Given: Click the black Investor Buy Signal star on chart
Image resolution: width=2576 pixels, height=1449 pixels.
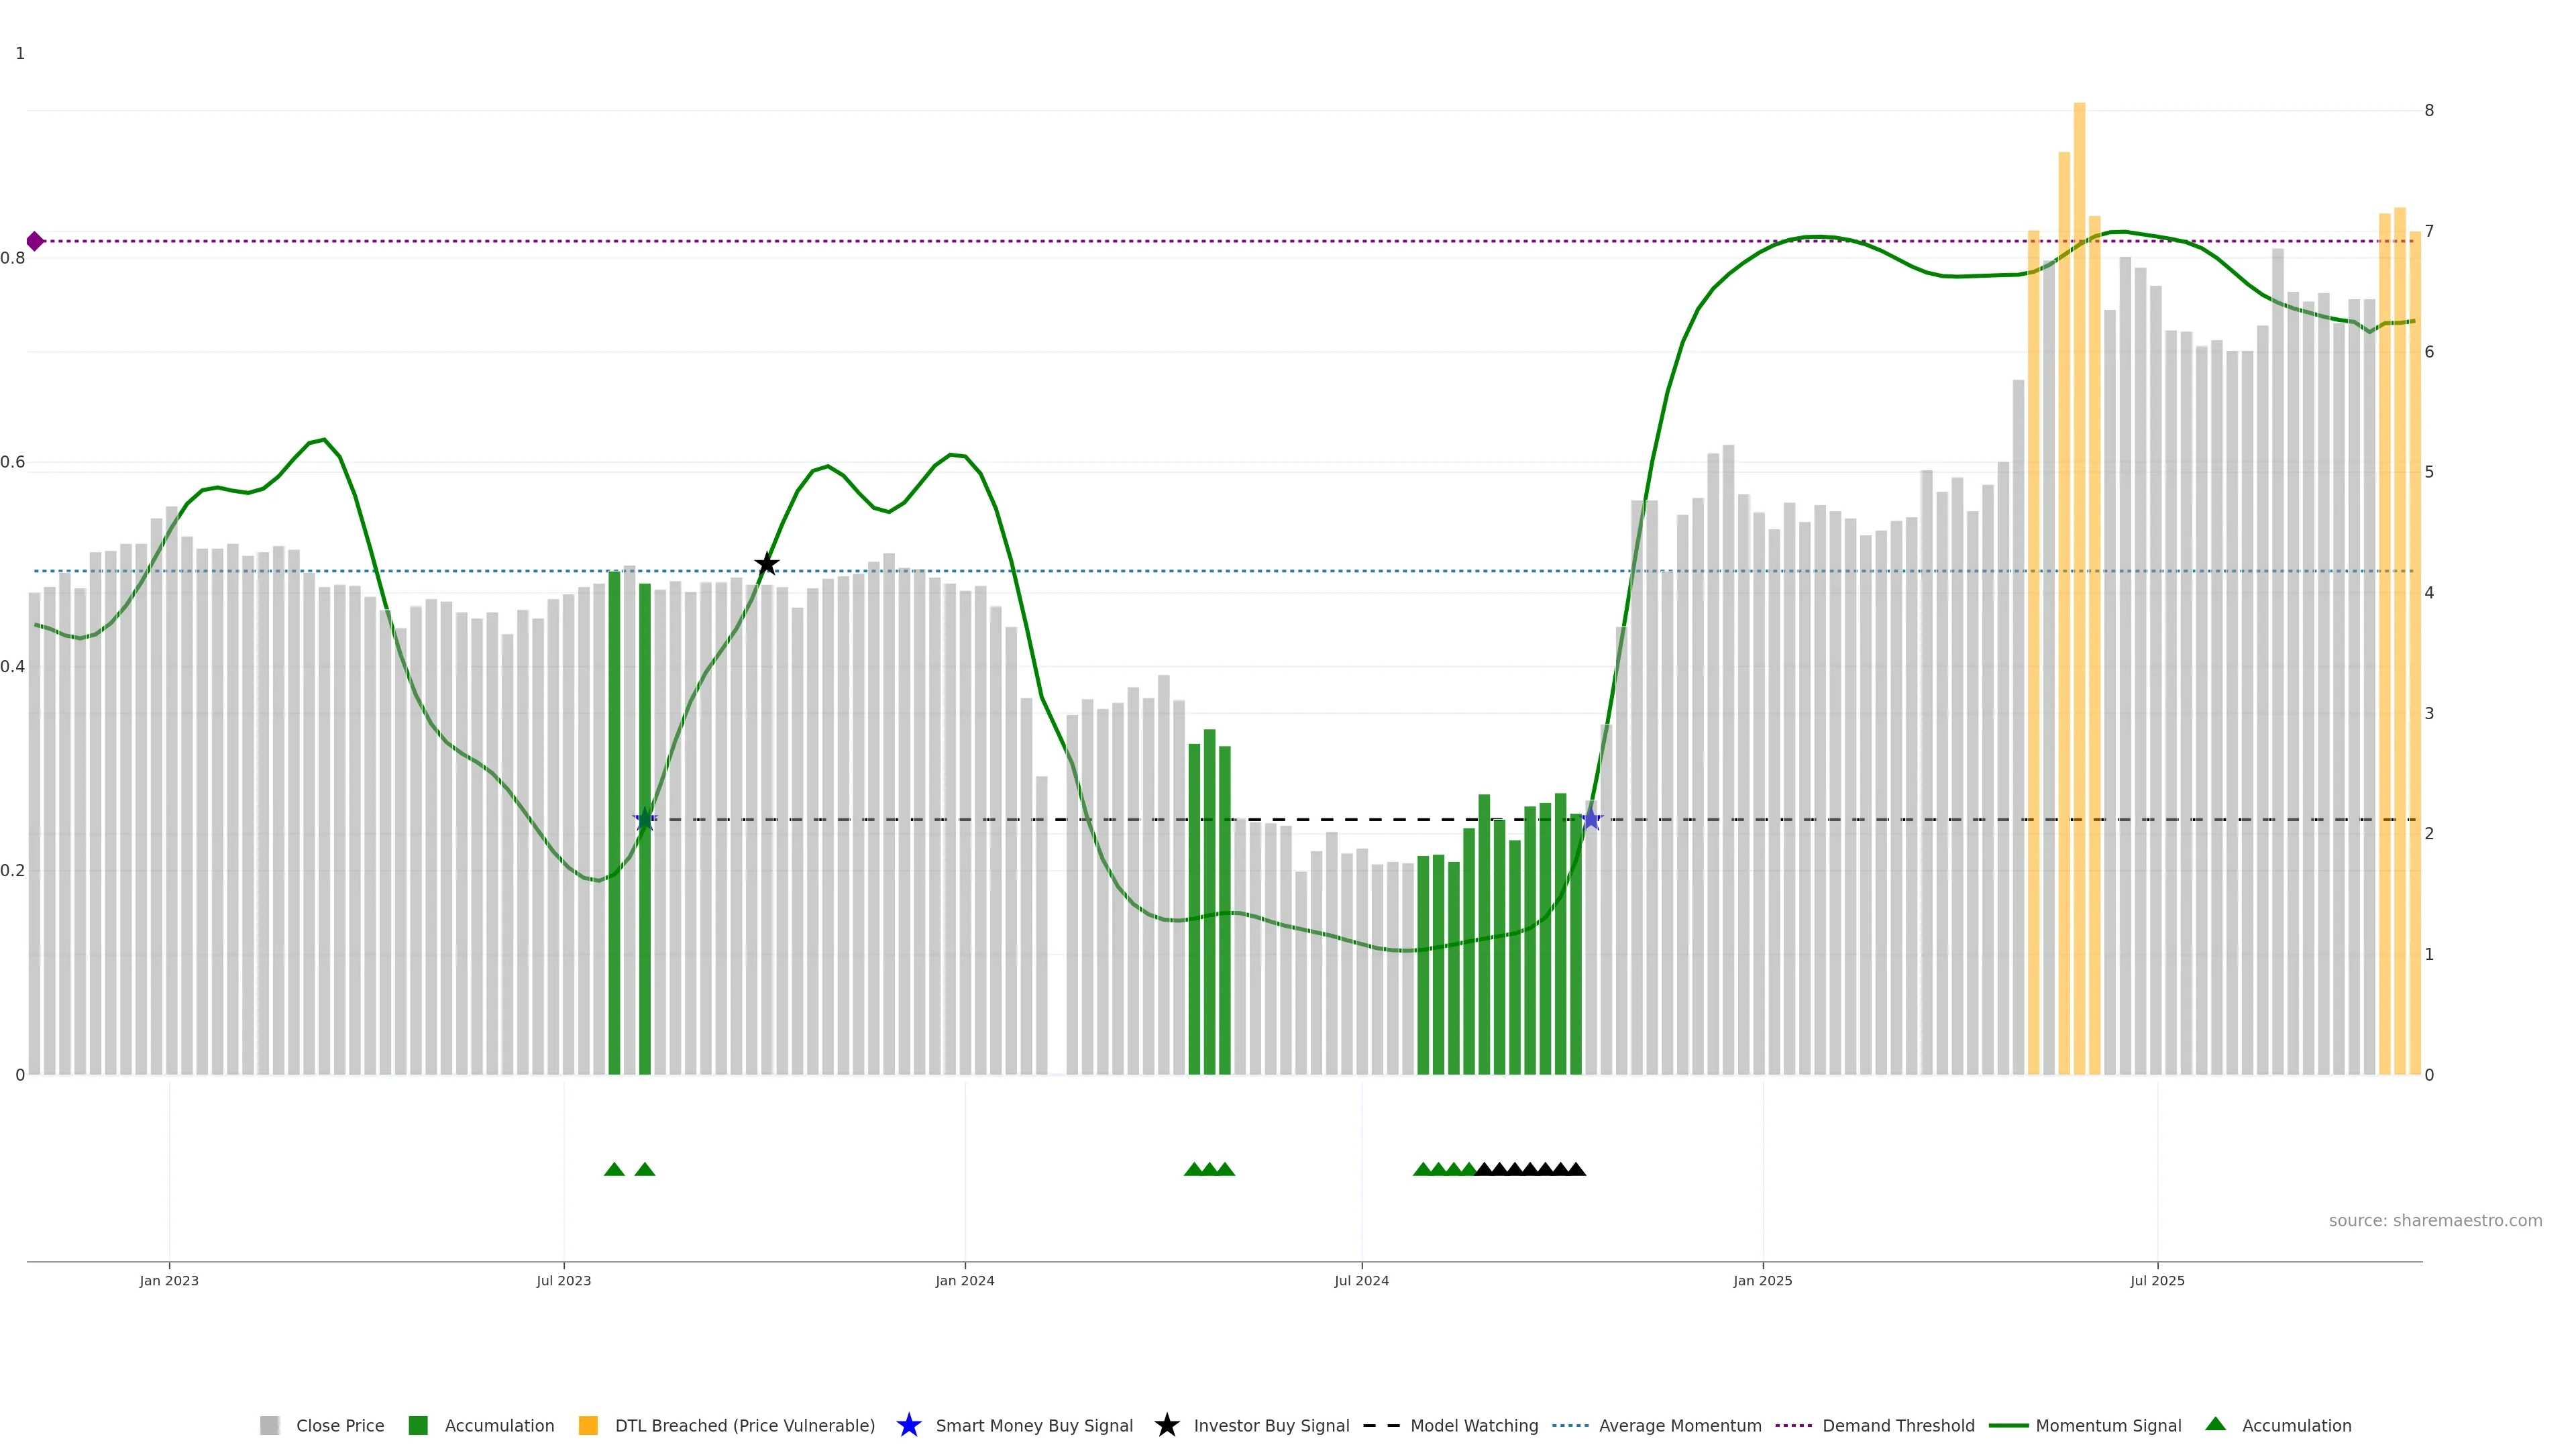Looking at the screenshot, I should pos(766,564).
